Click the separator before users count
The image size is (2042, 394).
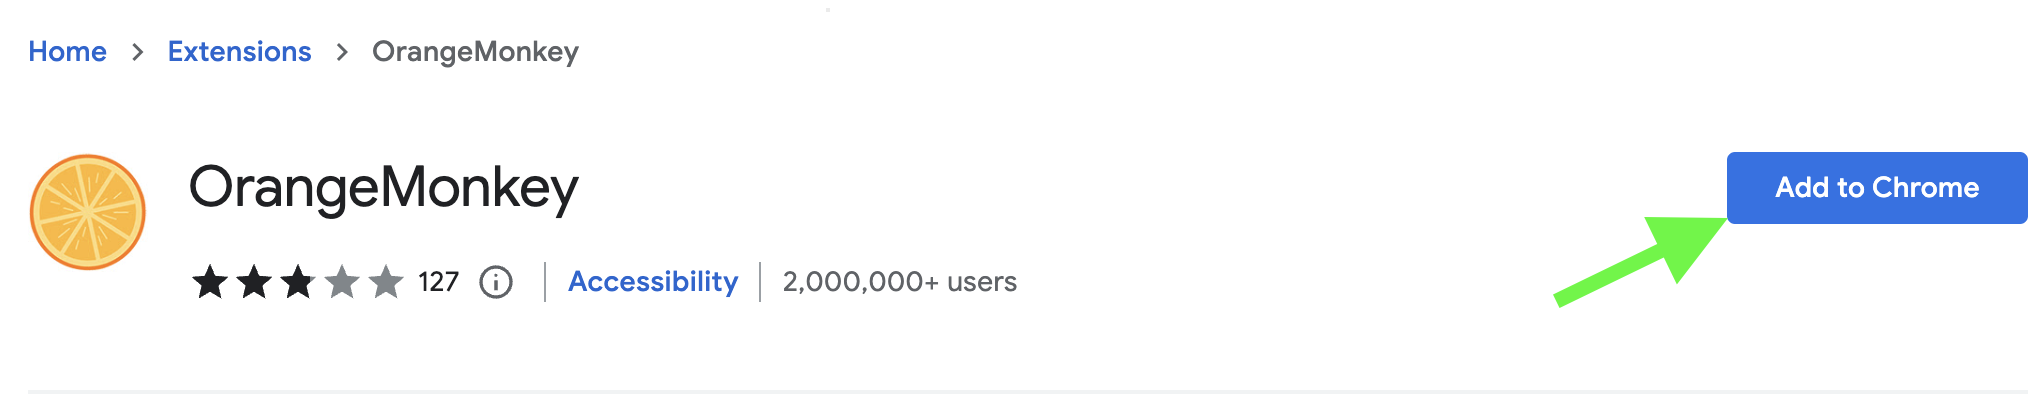(761, 282)
